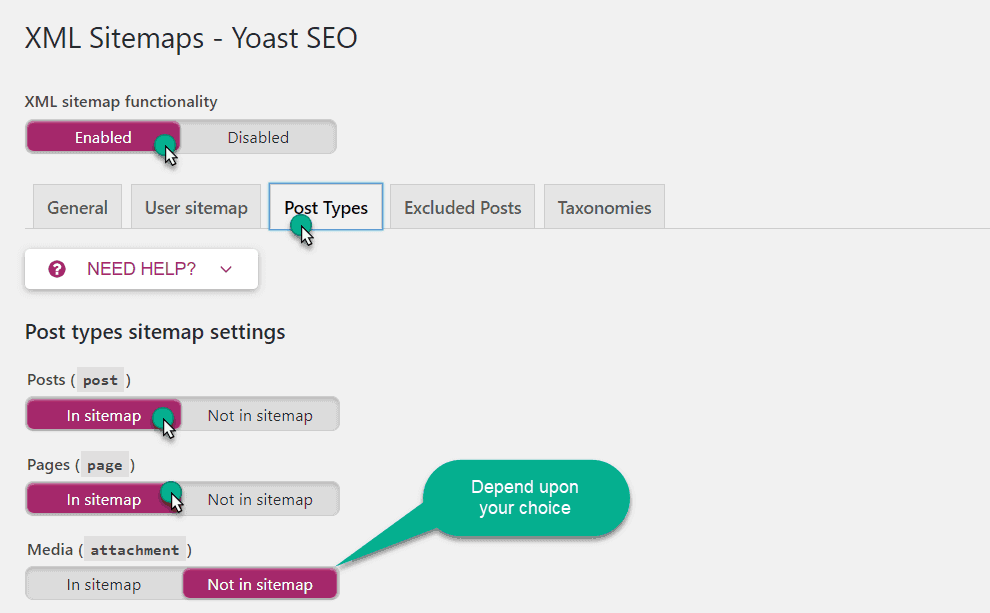Choose Not in sitemap for Media attachment
The height and width of the screenshot is (613, 990).
(x=260, y=585)
